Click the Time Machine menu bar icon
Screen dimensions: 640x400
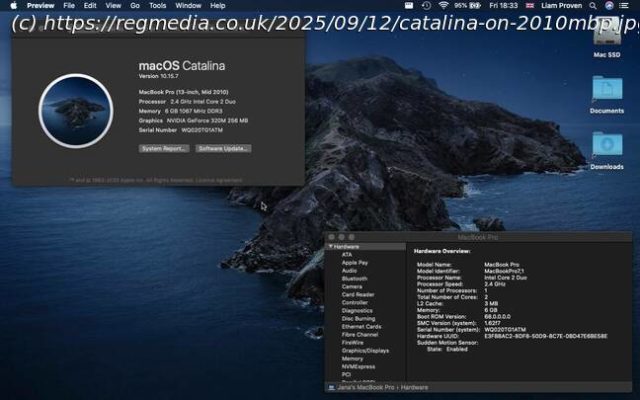point(426,6)
